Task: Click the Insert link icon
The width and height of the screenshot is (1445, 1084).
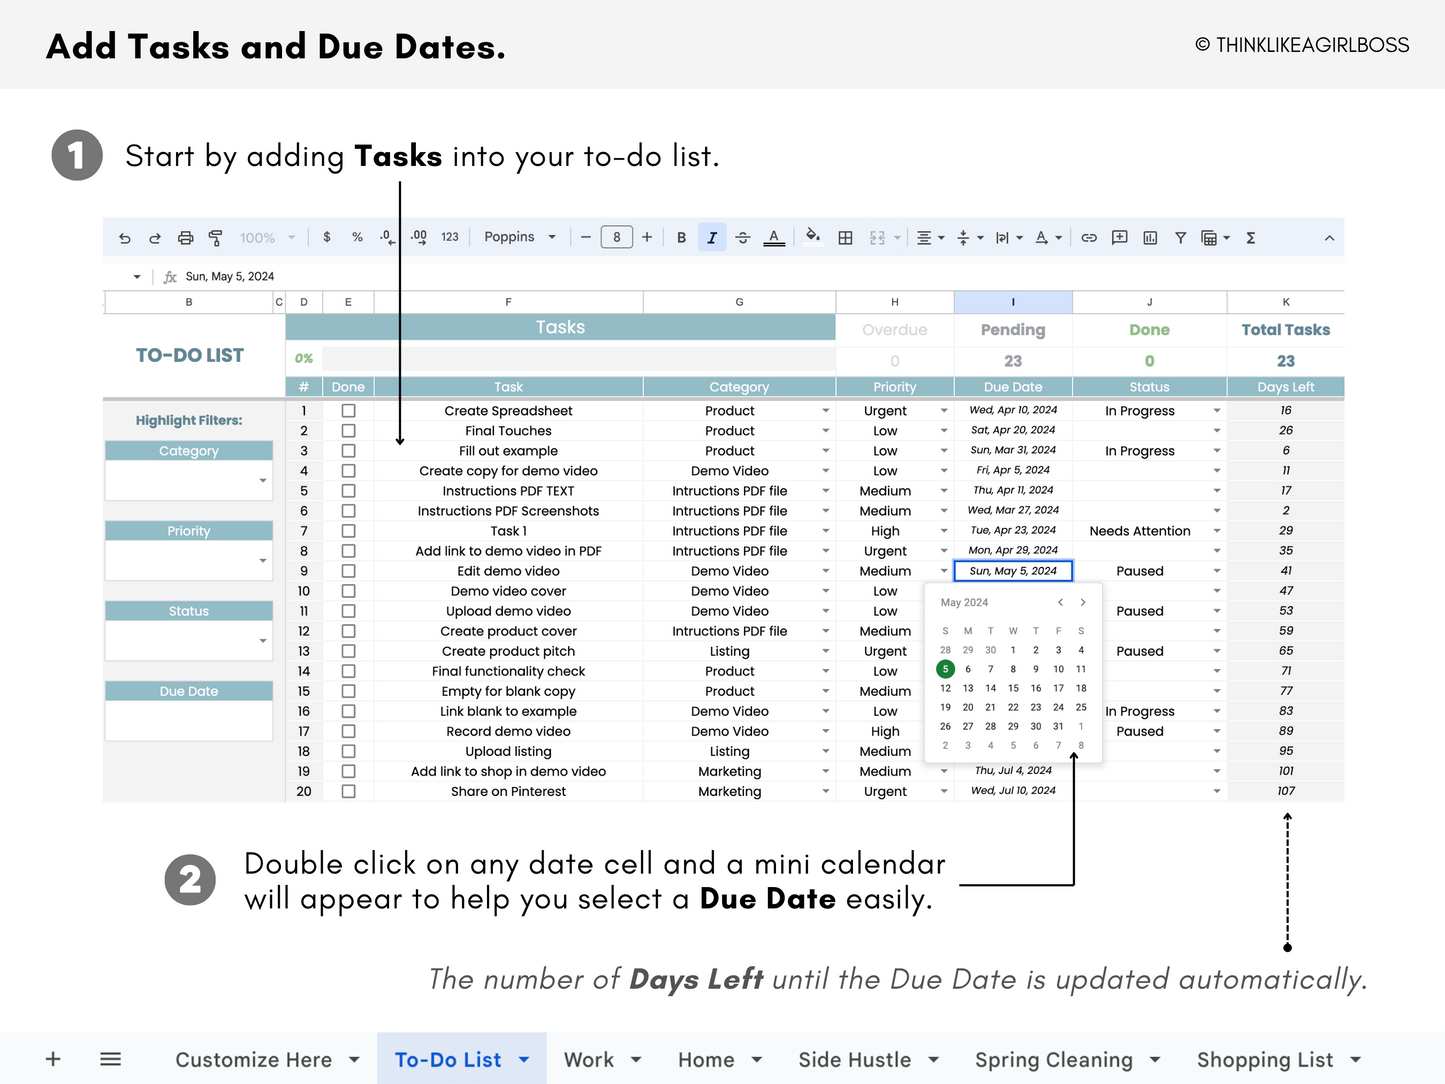Action: pyautogui.click(x=1089, y=237)
